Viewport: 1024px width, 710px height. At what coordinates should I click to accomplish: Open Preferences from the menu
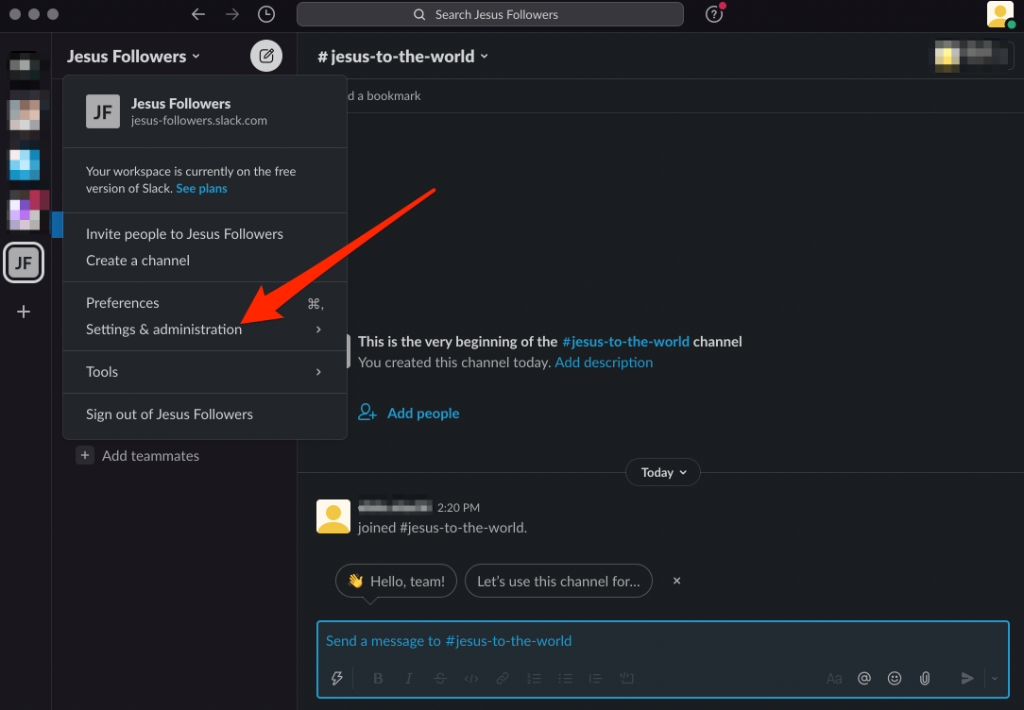coord(204,303)
